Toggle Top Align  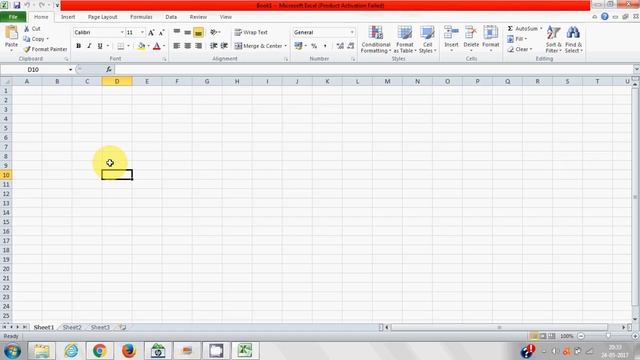click(x=177, y=32)
